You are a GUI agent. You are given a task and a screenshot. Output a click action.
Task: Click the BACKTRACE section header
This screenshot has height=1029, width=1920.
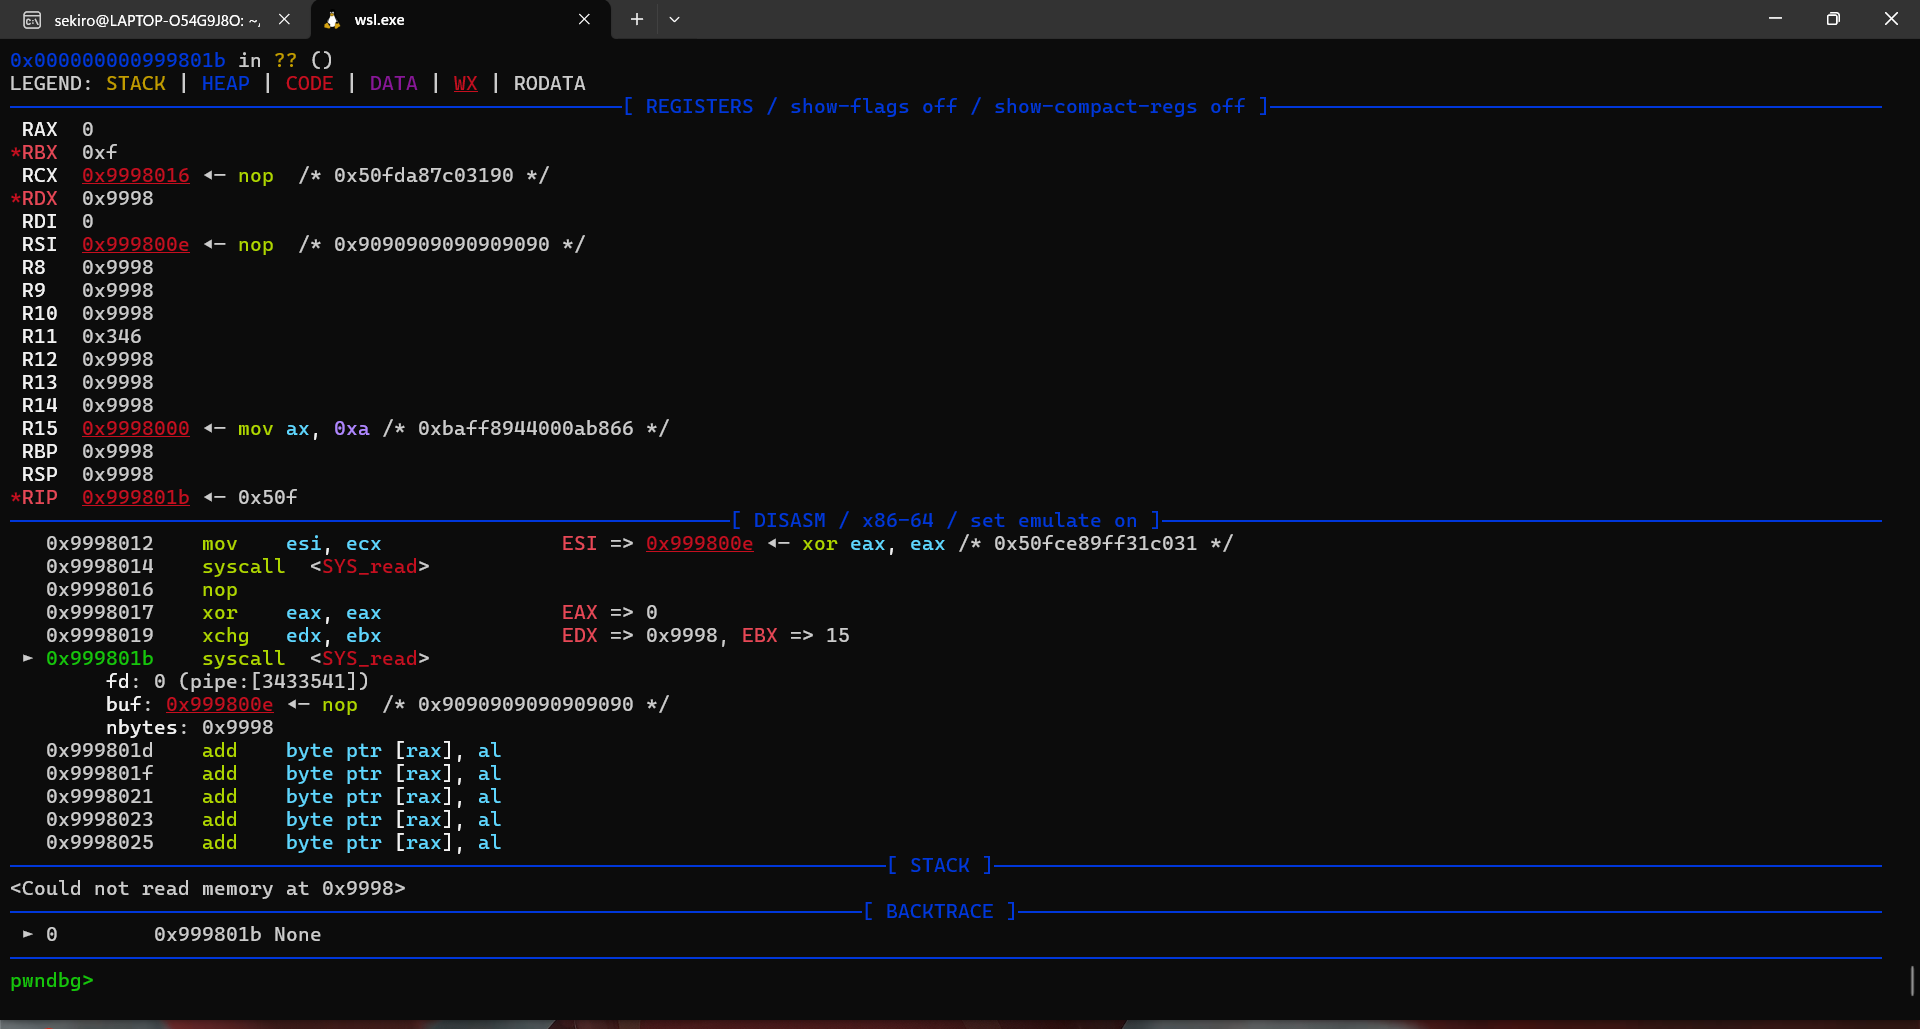click(x=940, y=912)
